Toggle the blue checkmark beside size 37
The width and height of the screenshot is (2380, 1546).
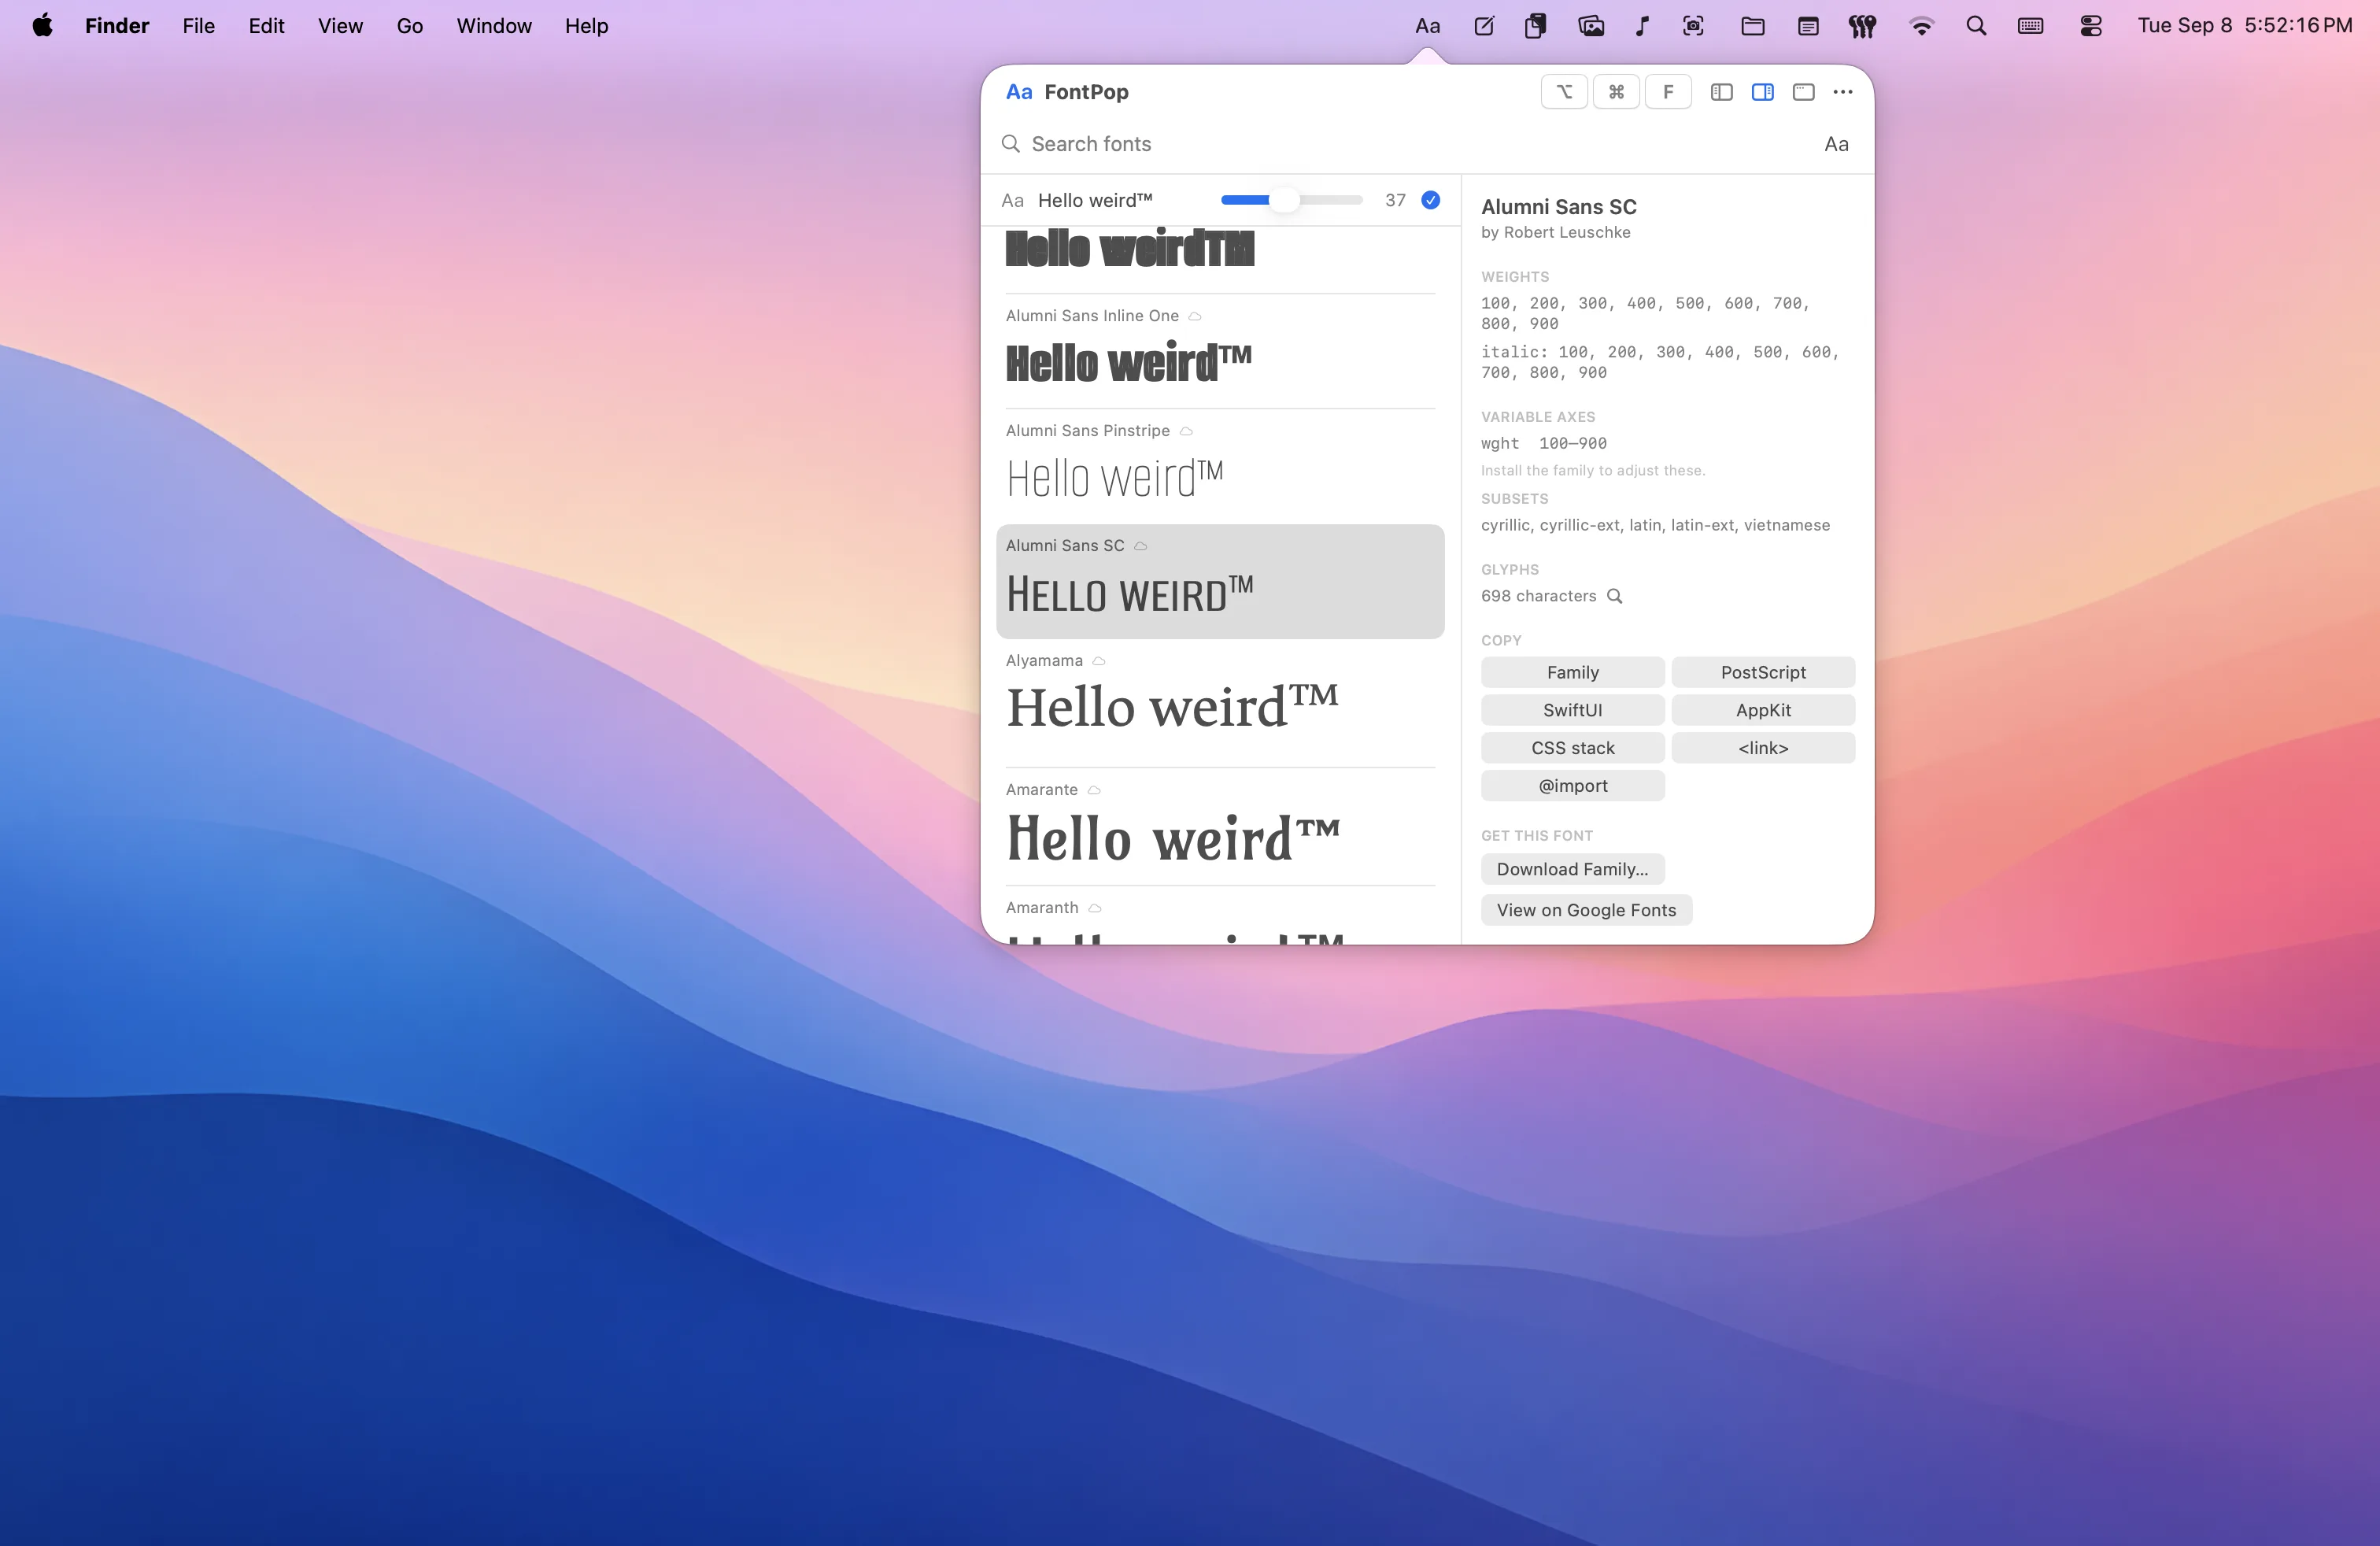pos(1431,200)
